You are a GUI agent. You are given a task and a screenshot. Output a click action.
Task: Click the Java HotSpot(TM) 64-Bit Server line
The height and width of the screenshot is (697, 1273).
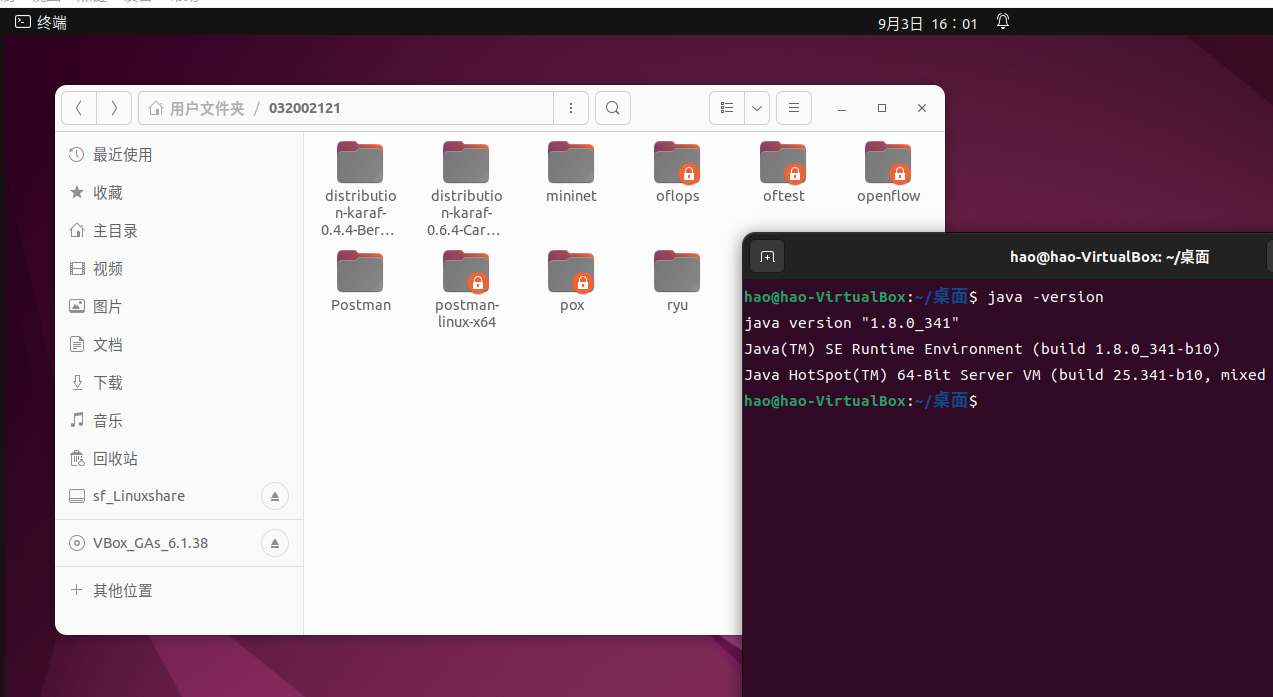pos(1005,375)
